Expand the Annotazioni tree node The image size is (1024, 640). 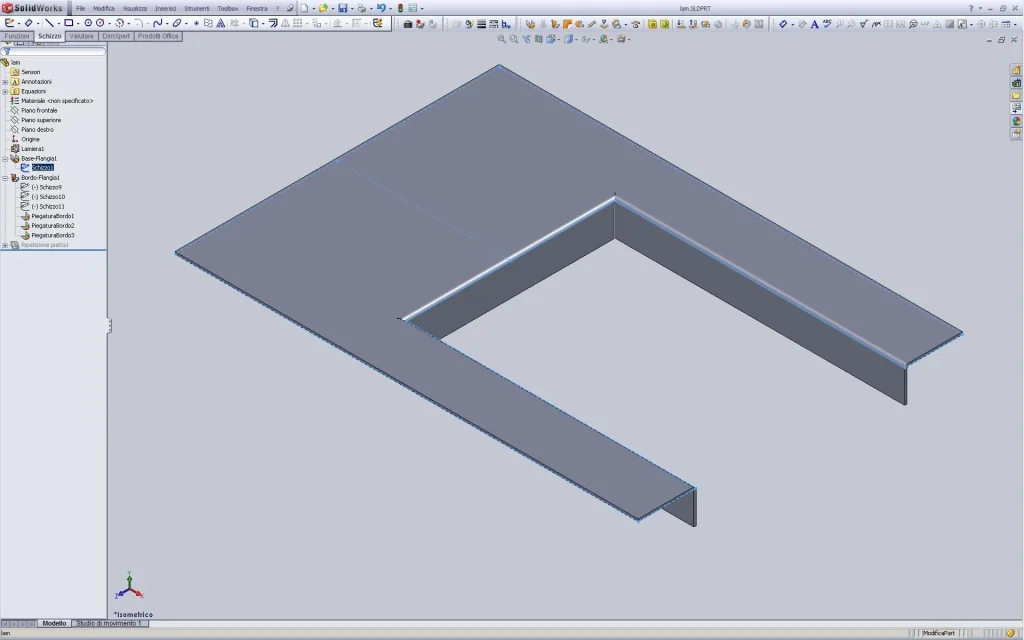tap(5, 82)
